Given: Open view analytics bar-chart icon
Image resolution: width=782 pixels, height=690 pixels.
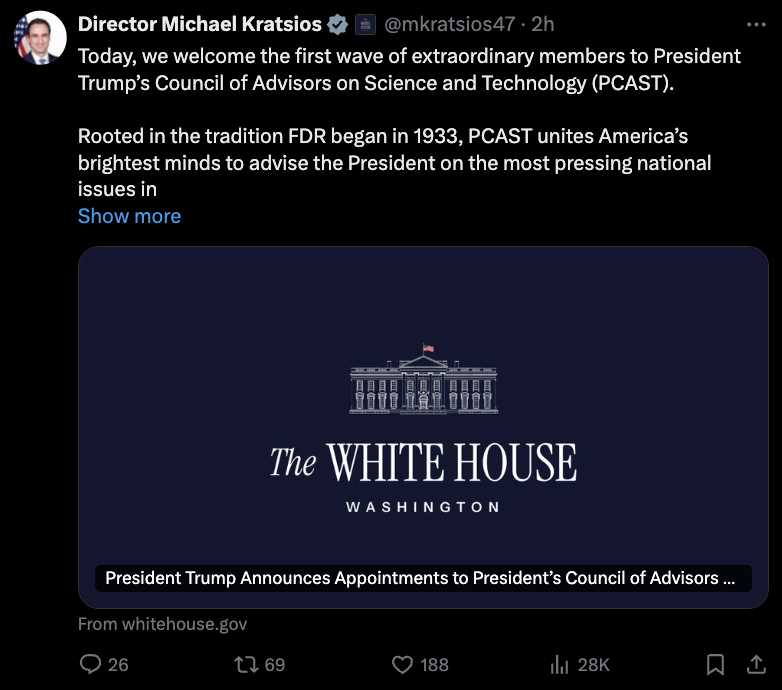Looking at the screenshot, I should 560,664.
